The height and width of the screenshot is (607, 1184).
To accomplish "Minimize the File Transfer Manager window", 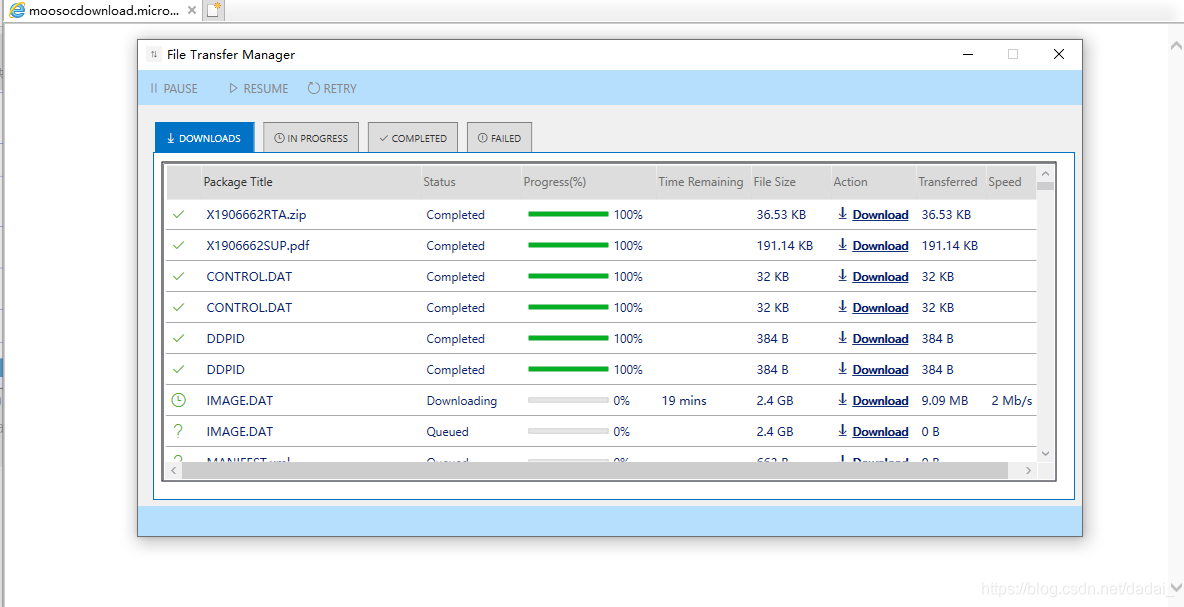I will (968, 54).
